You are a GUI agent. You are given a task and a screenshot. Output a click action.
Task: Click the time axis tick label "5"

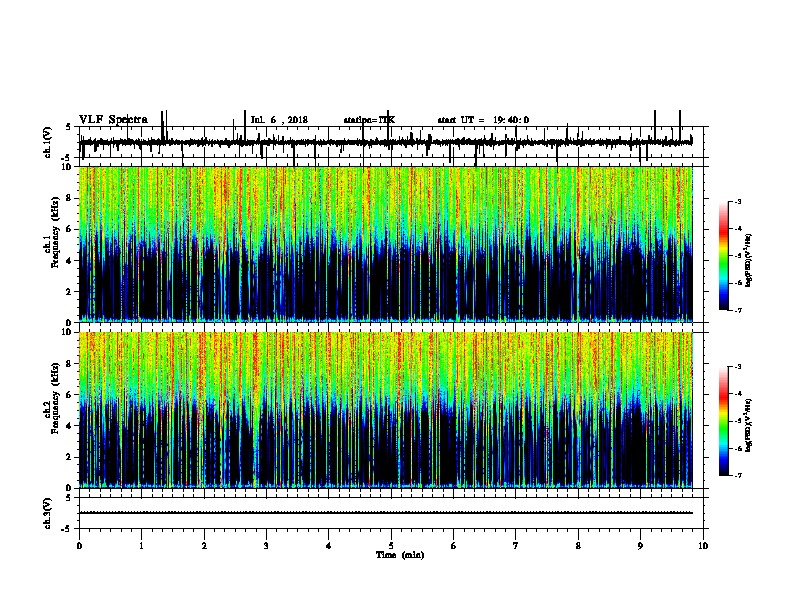tap(391, 546)
